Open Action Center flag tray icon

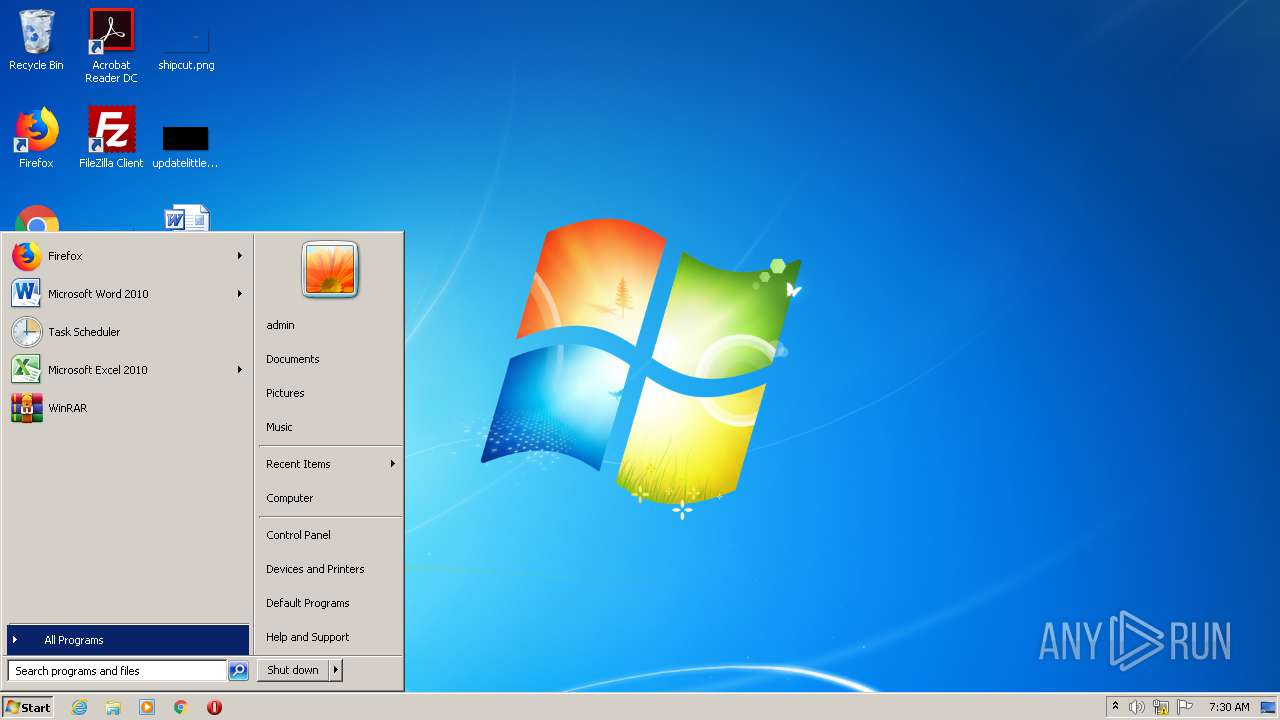pos(1185,707)
